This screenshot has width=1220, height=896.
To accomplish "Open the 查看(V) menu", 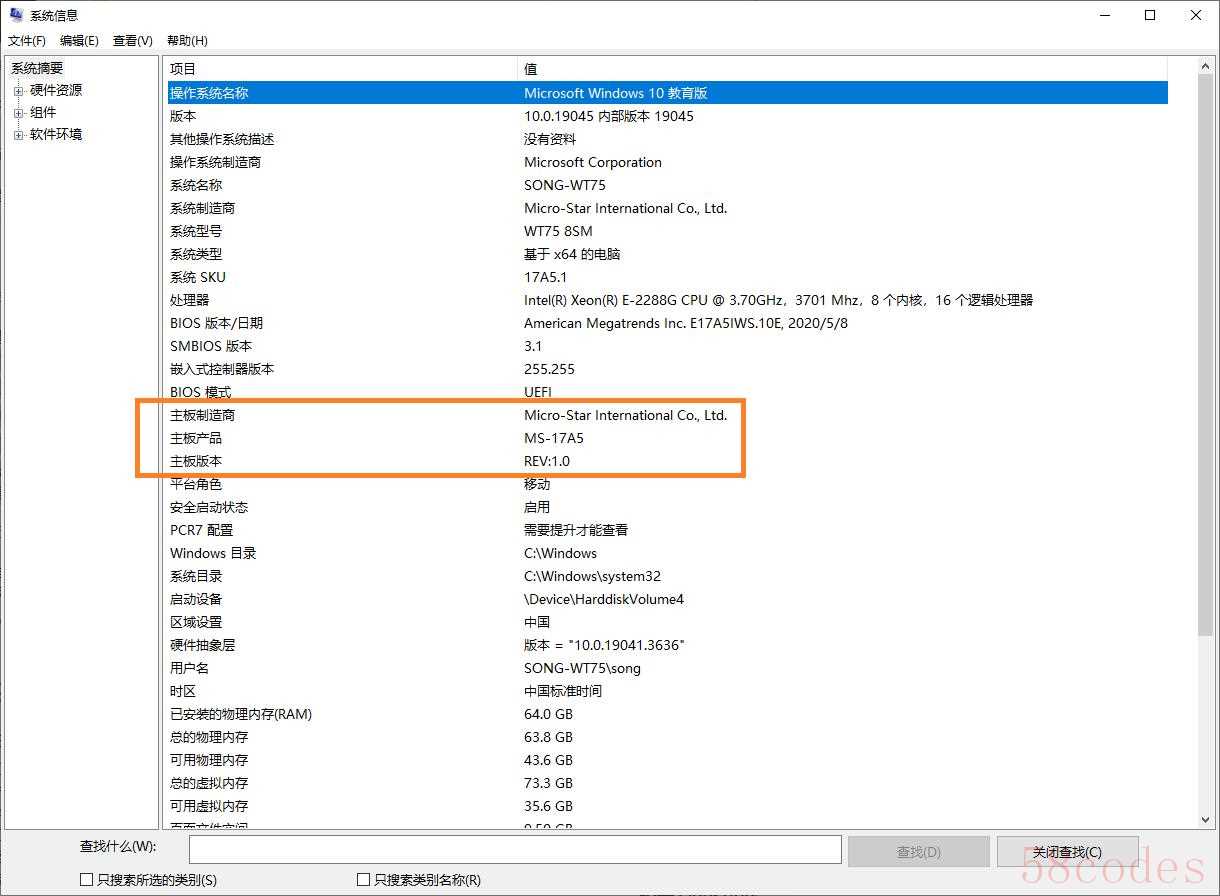I will [x=132, y=41].
